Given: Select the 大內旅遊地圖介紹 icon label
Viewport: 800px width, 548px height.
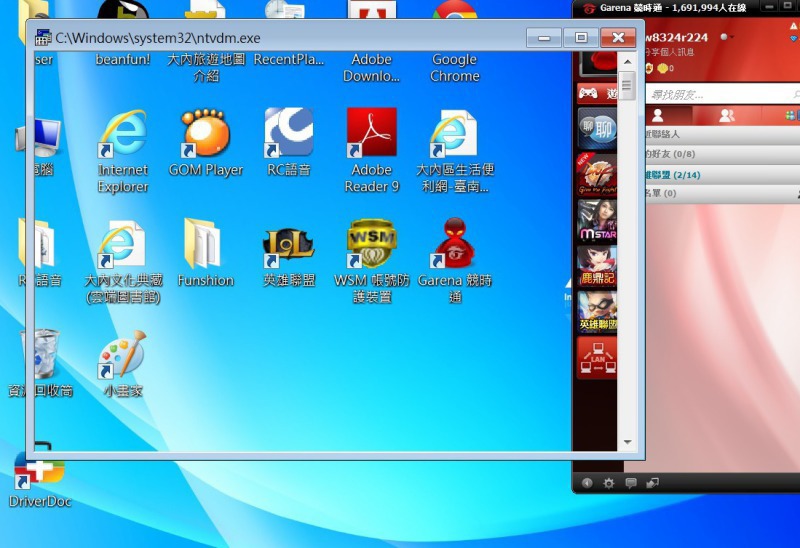Looking at the screenshot, I should tap(206, 67).
